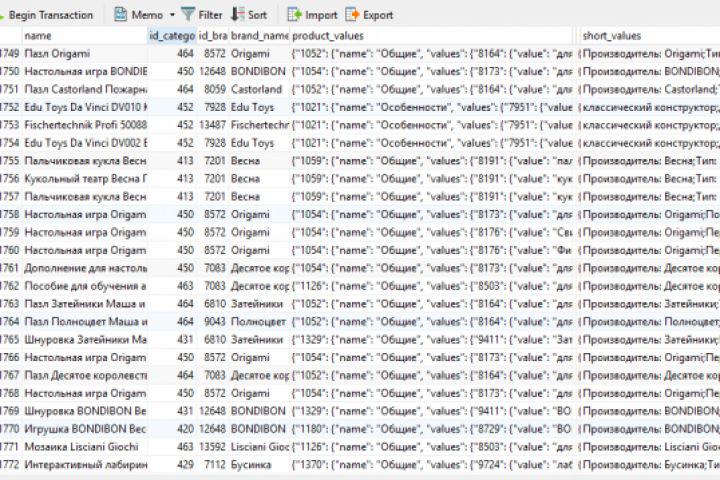Select product_values cell starting with "1126" in row 1762
The height and width of the screenshot is (480, 720).
tap(432, 286)
